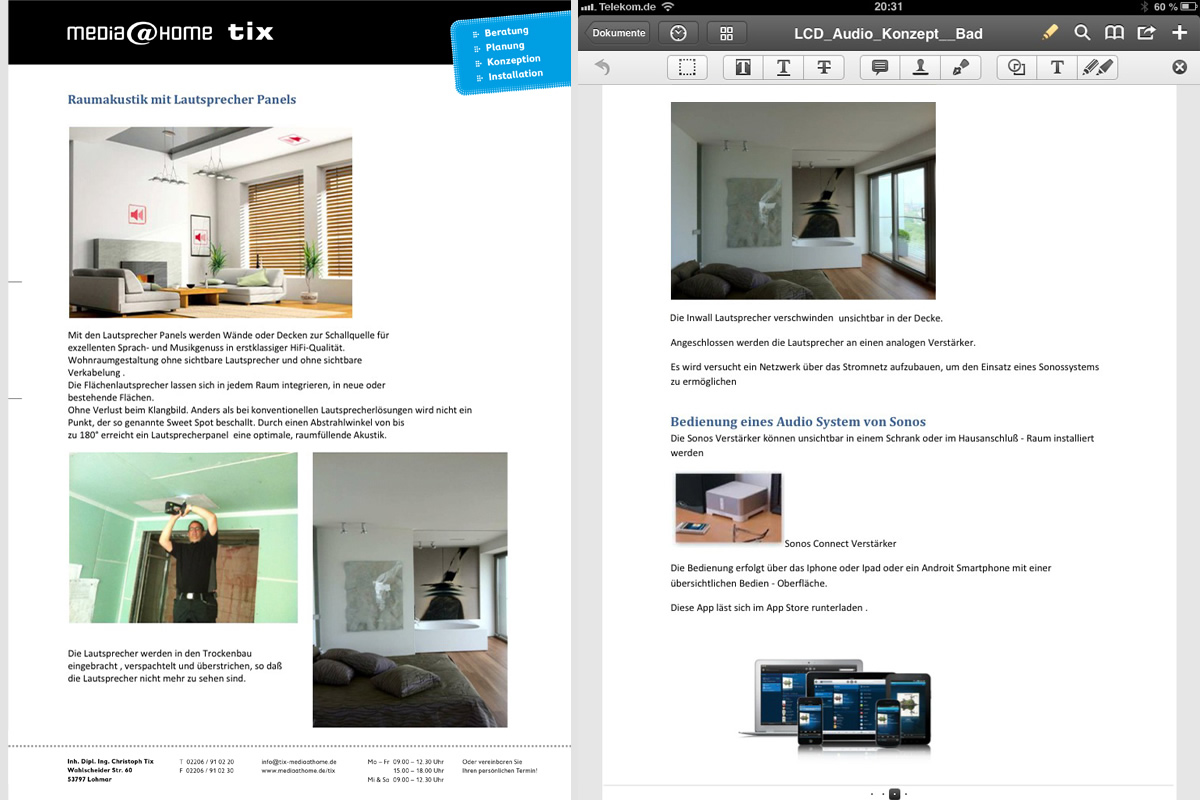The image size is (1200, 800).
Task: Click the 'Sonos Connect Verstärker' caption
Action: [840, 544]
